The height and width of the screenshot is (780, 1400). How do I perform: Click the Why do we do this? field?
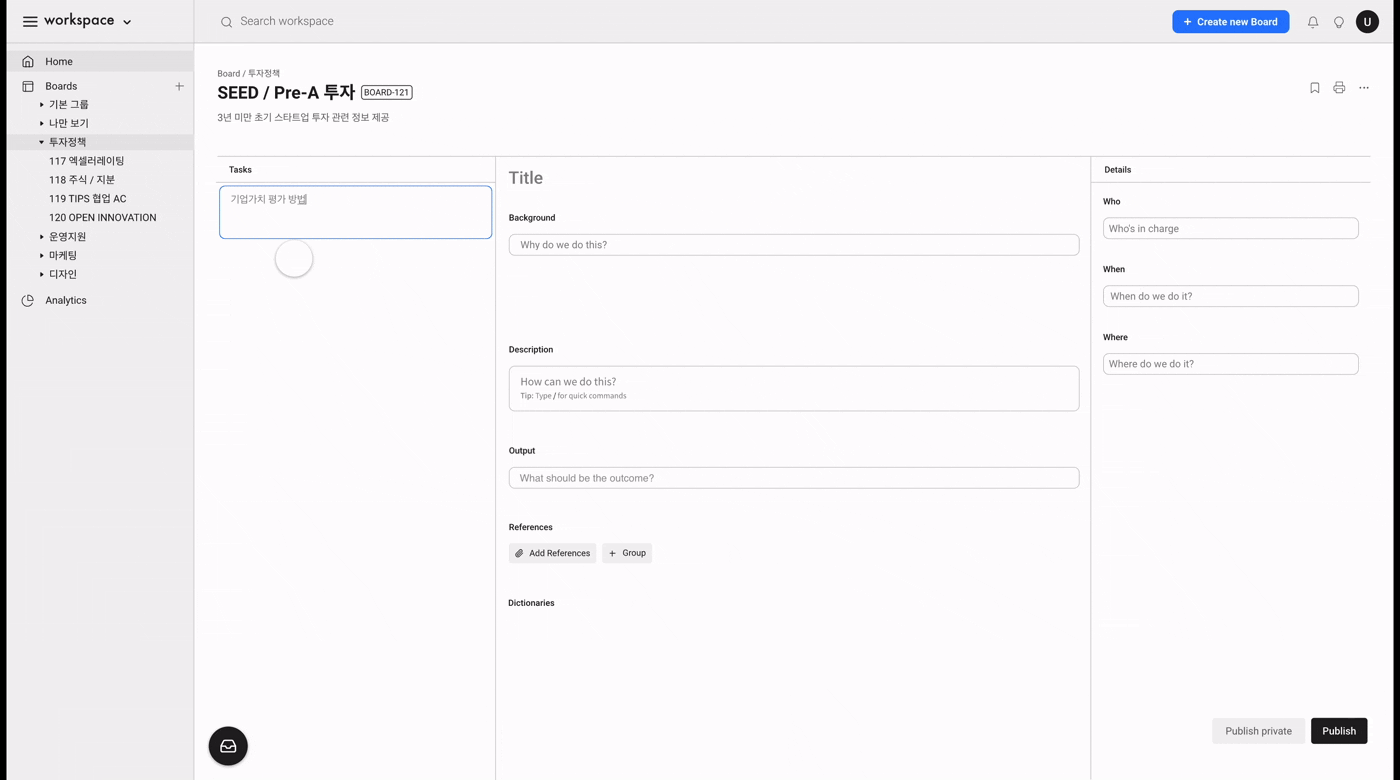(794, 245)
